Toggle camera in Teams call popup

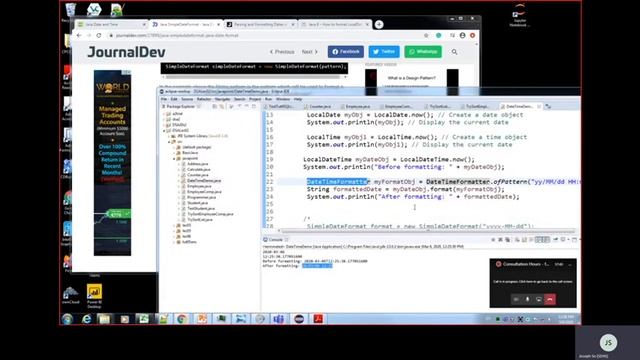point(516,299)
